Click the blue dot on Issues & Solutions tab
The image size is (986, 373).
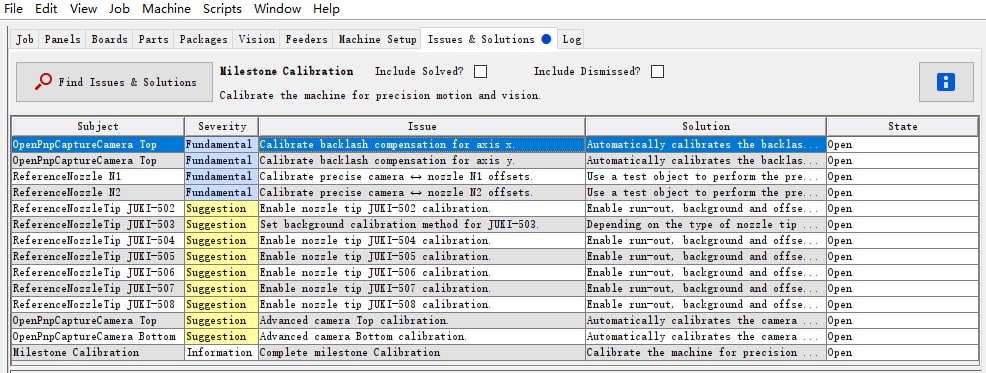546,39
